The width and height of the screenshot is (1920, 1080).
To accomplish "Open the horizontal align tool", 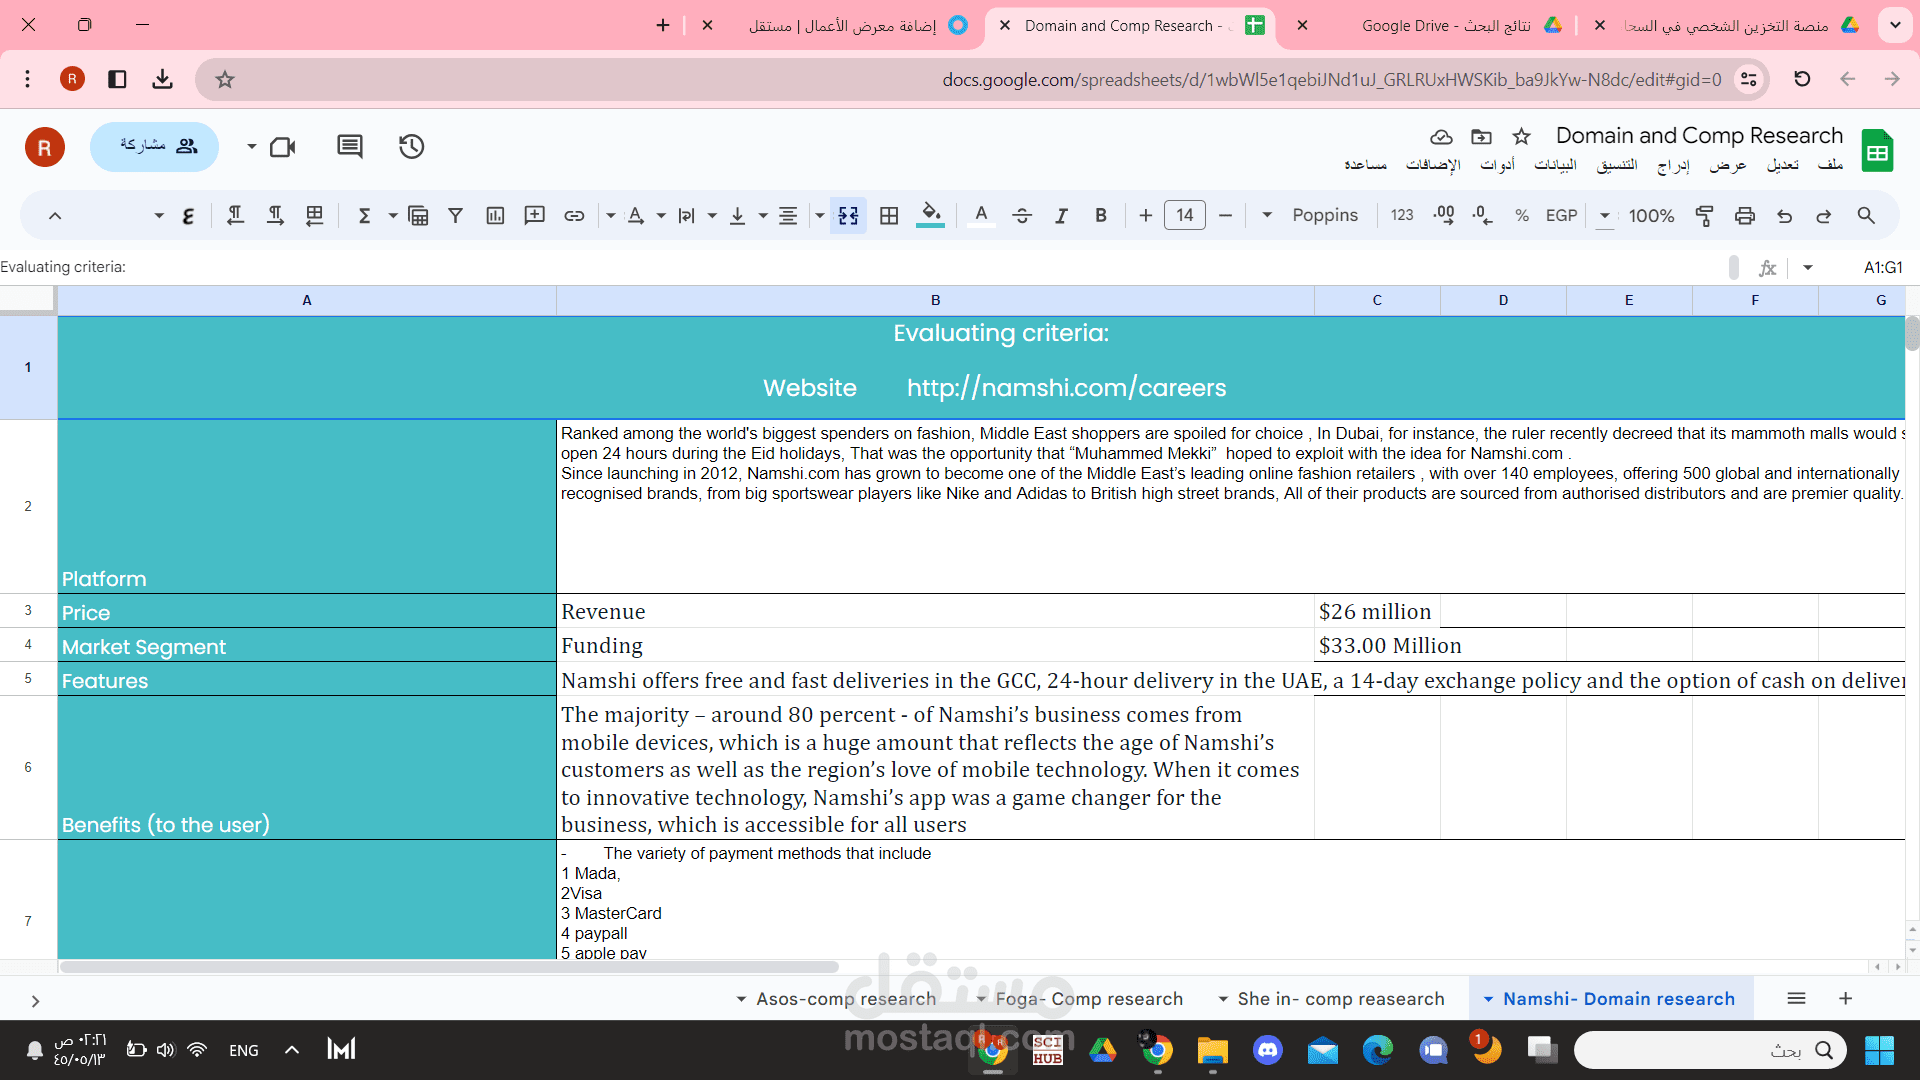I will [788, 215].
